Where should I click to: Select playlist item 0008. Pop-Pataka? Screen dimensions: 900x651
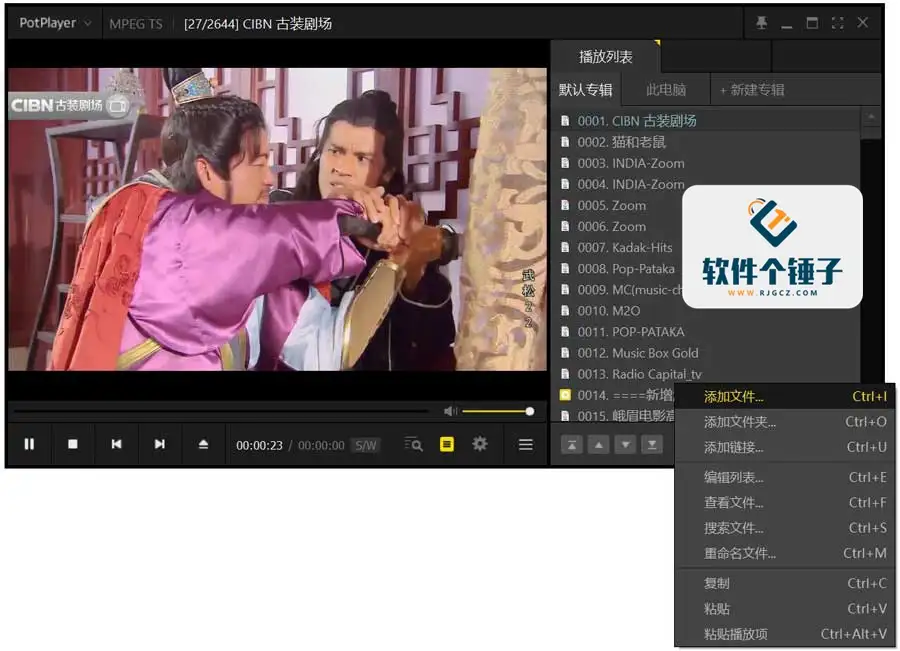[618, 269]
